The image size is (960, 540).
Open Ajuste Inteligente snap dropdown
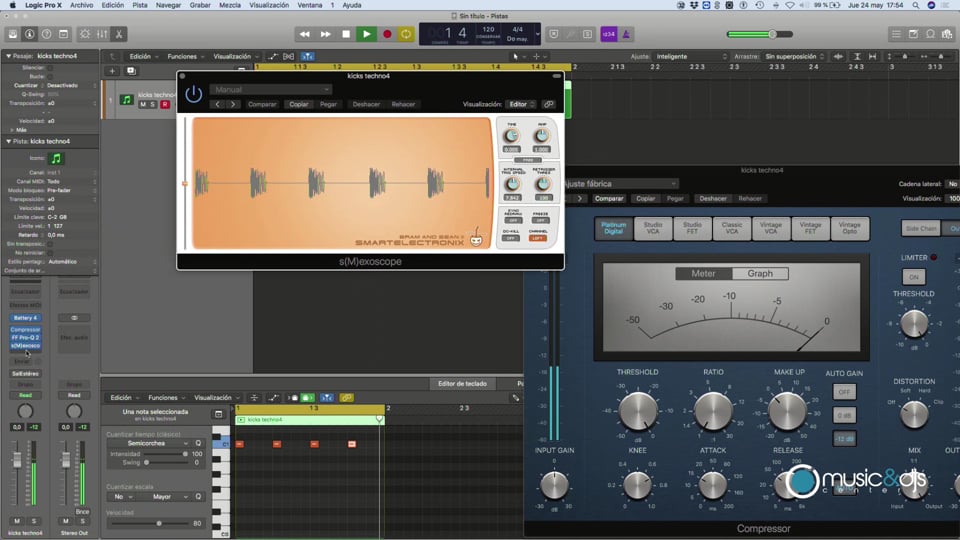pos(691,56)
